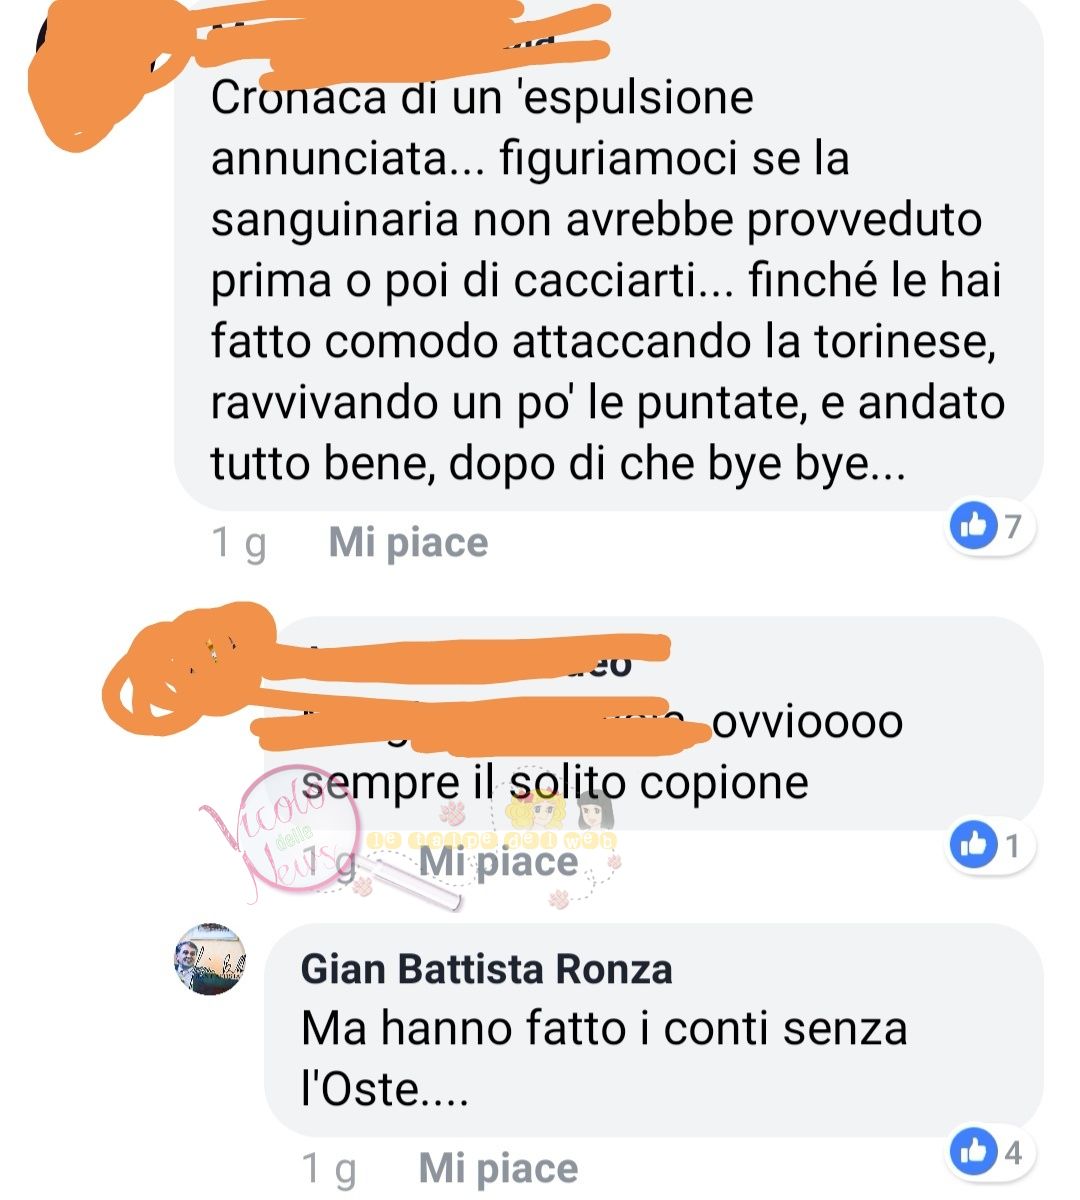Open the Gian Battista Ronza profile name
The height and width of the screenshot is (1200, 1080).
click(x=486, y=969)
